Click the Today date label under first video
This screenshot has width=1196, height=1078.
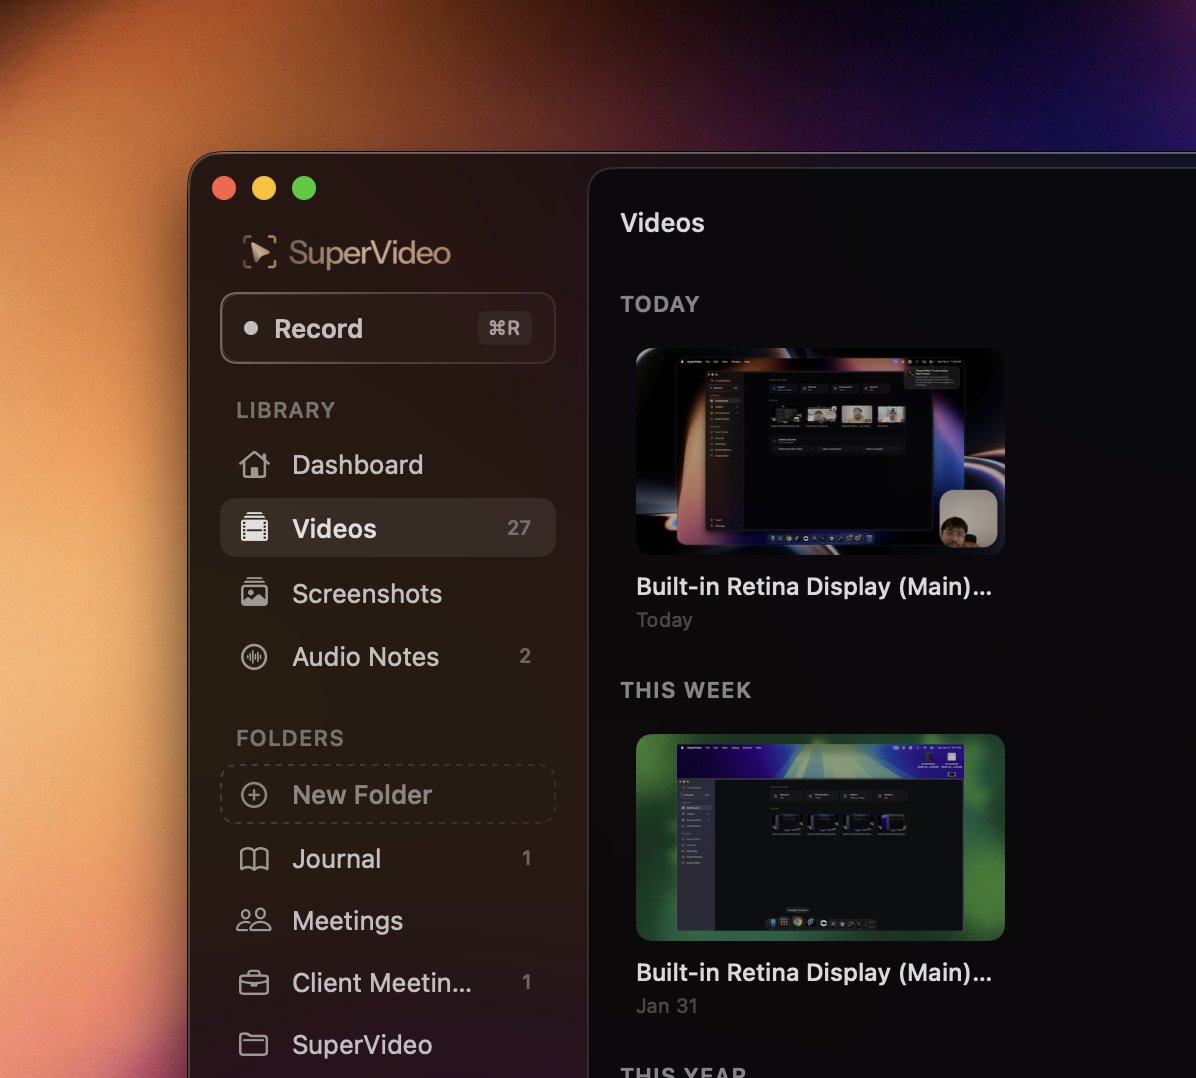click(664, 619)
